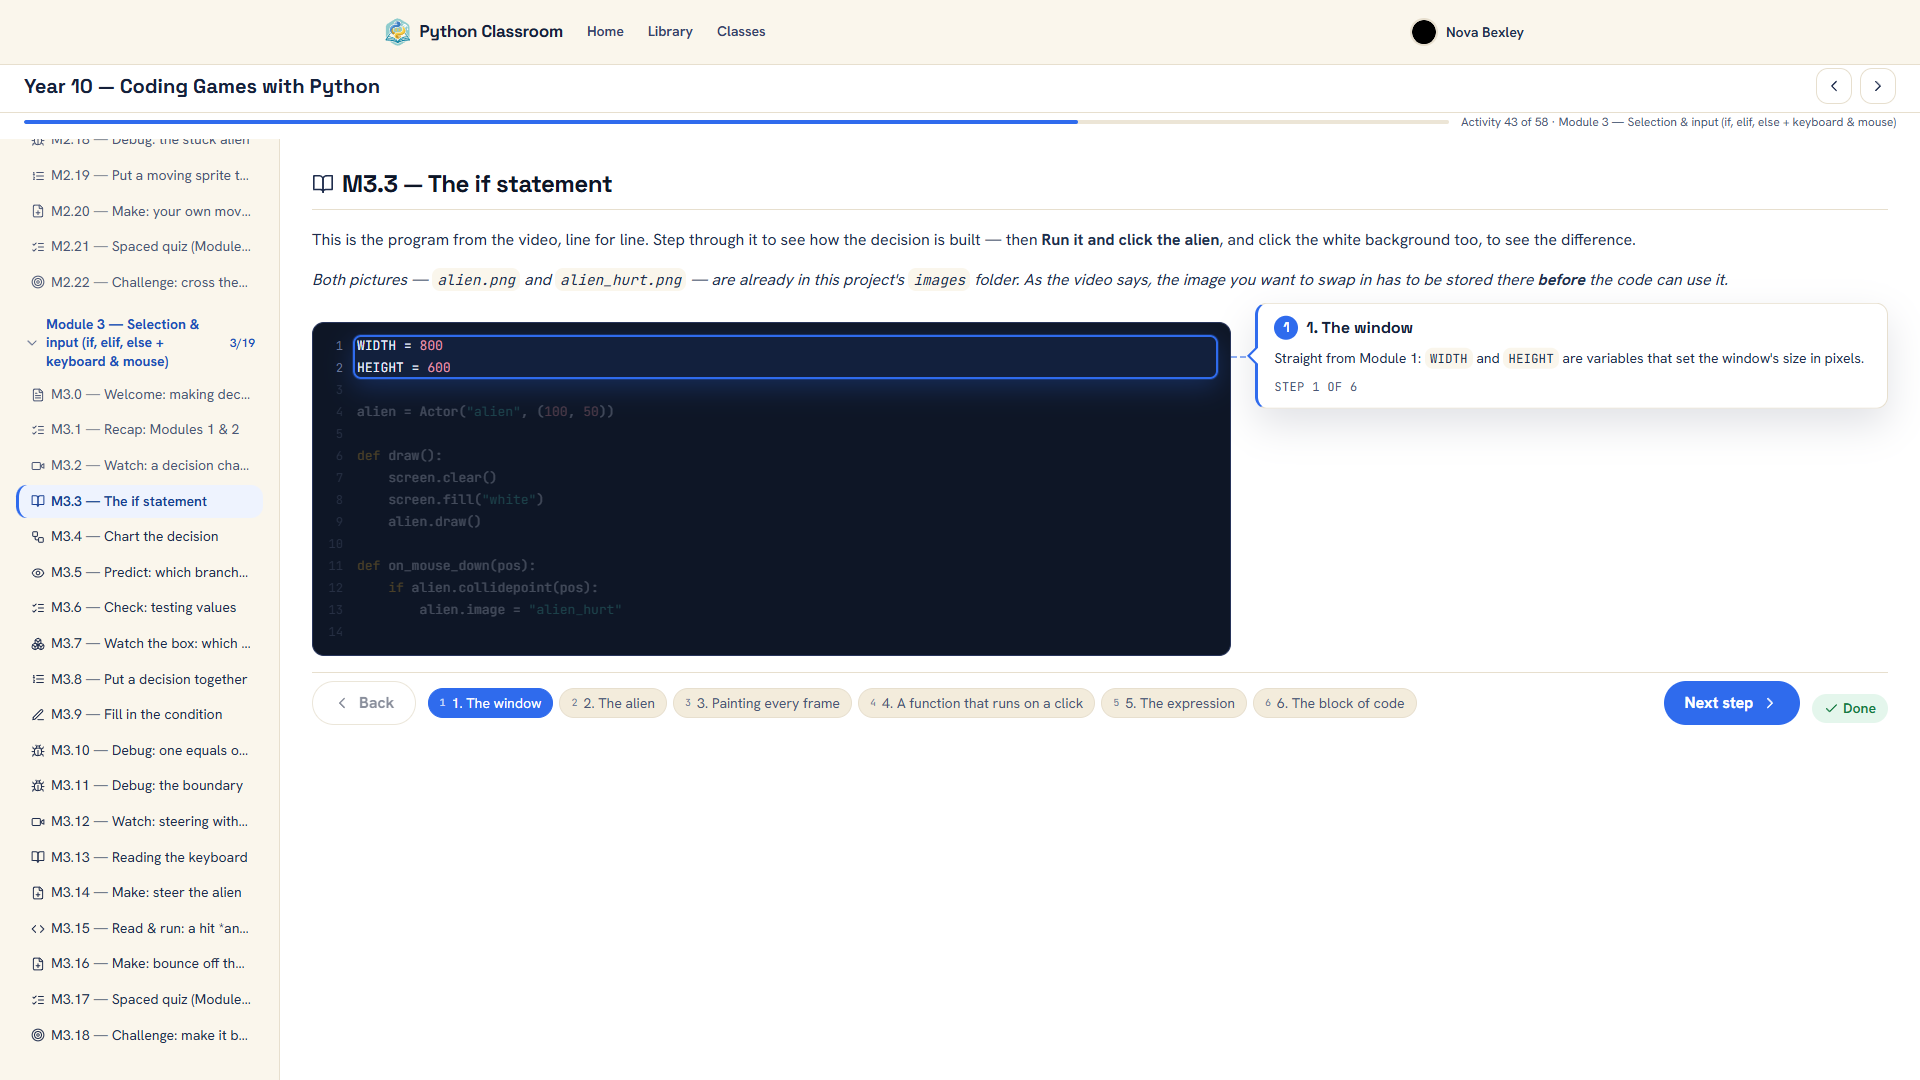Select the current M3.3 lesson row
Viewport: 1920px width, 1080px height.
(140, 501)
